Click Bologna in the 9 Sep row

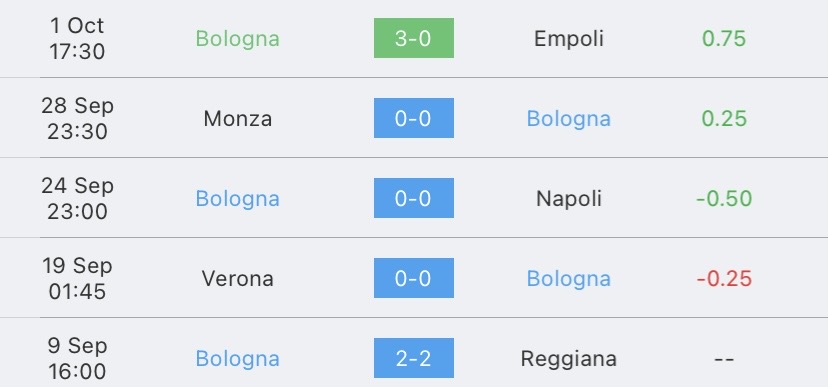(238, 360)
